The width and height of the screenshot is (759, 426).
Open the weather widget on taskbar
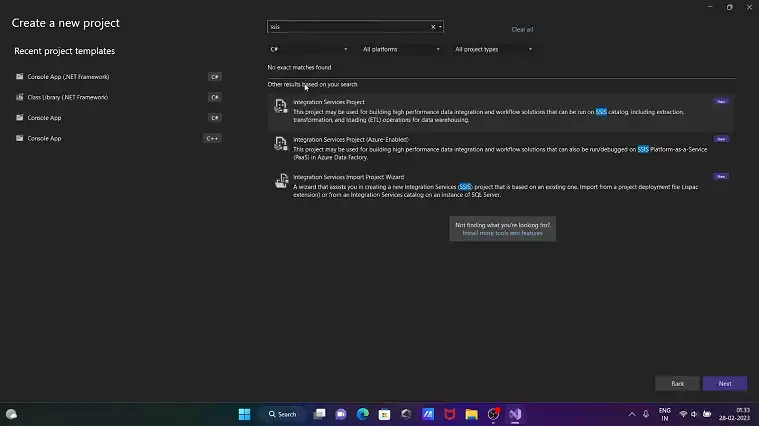click(12, 414)
